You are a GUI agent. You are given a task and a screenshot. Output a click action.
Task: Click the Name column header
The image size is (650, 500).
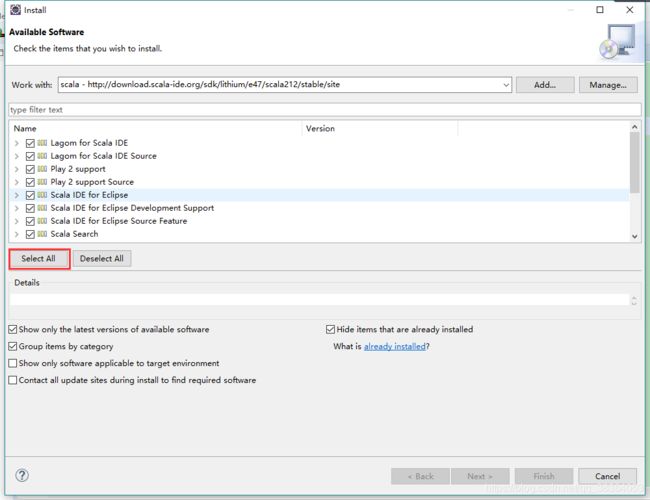pyautogui.click(x=155, y=129)
